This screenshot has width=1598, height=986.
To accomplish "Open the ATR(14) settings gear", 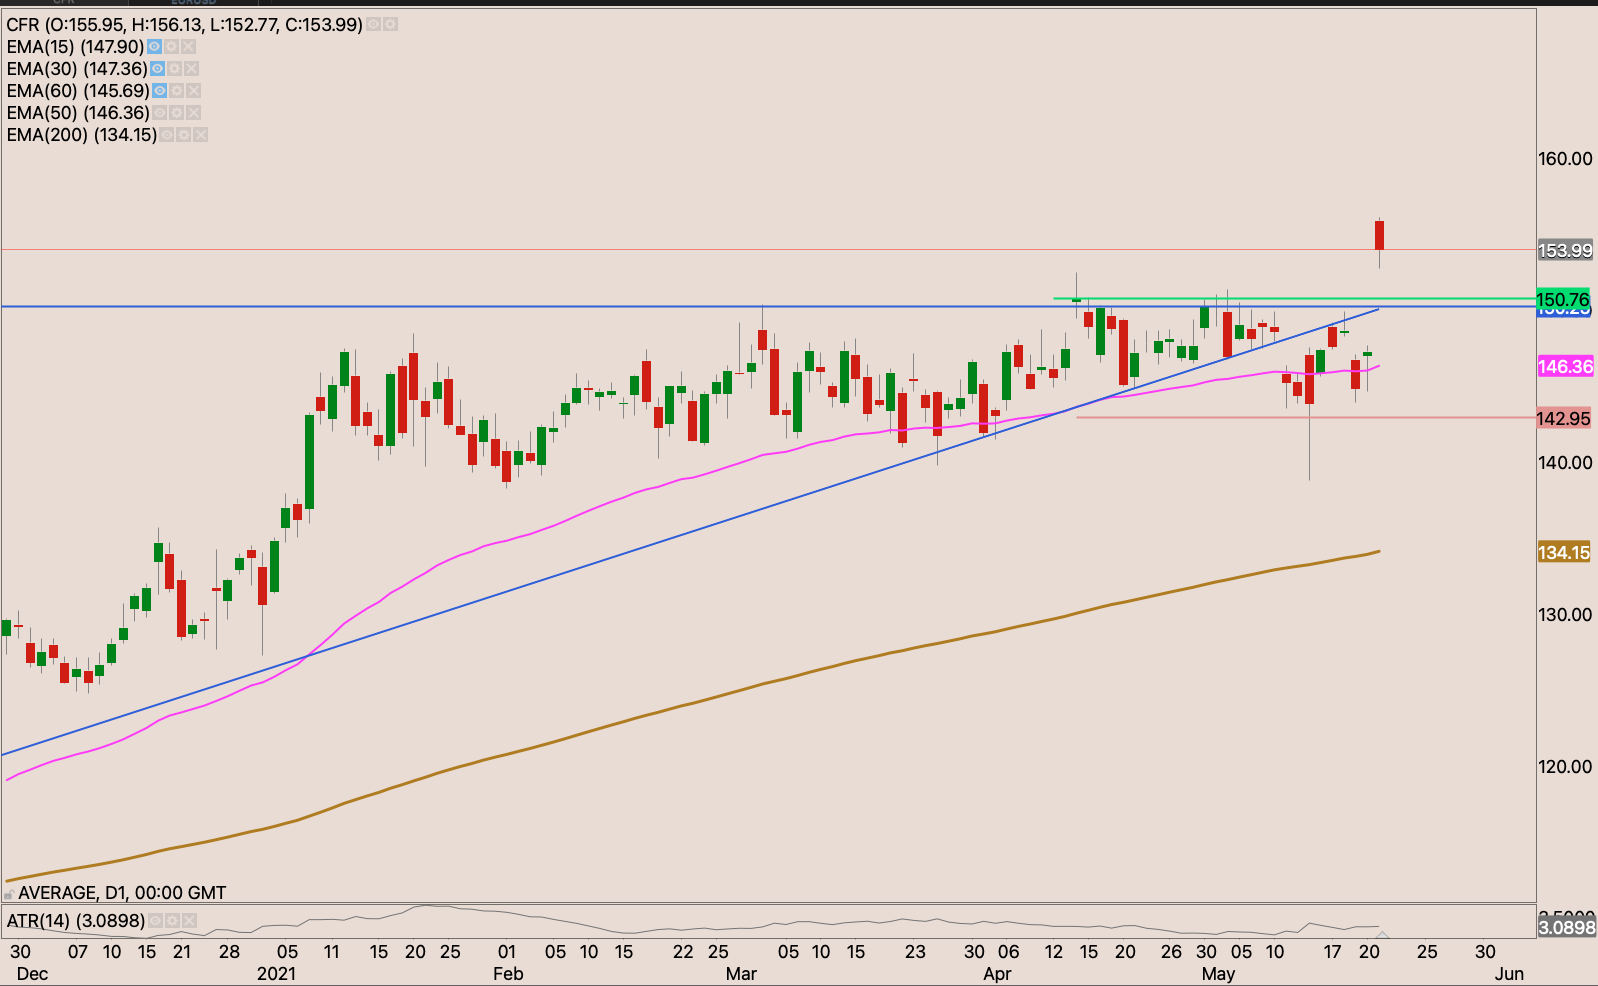I will [172, 920].
